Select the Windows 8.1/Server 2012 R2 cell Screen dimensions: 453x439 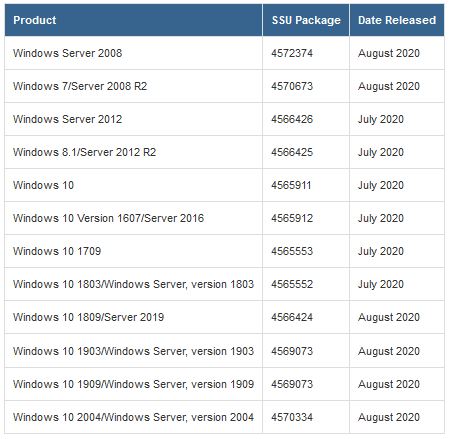pos(134,152)
